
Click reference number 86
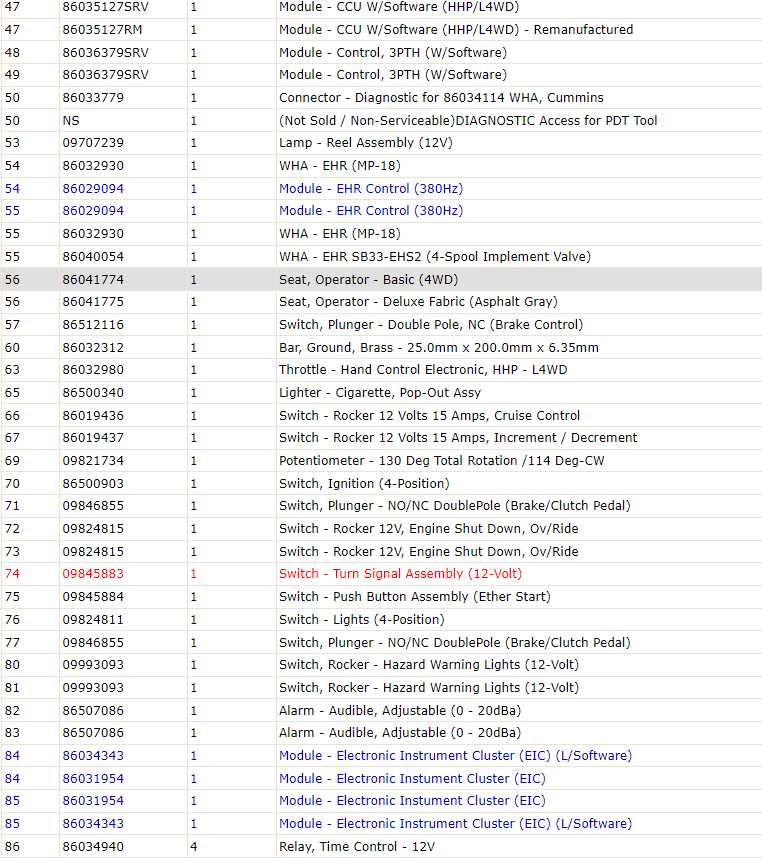12,847
